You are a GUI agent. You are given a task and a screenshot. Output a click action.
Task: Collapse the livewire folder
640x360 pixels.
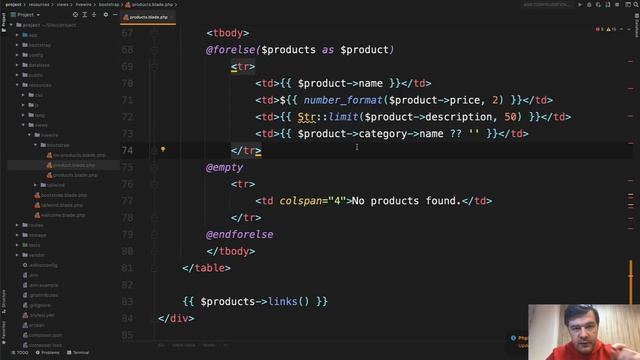coord(29,135)
